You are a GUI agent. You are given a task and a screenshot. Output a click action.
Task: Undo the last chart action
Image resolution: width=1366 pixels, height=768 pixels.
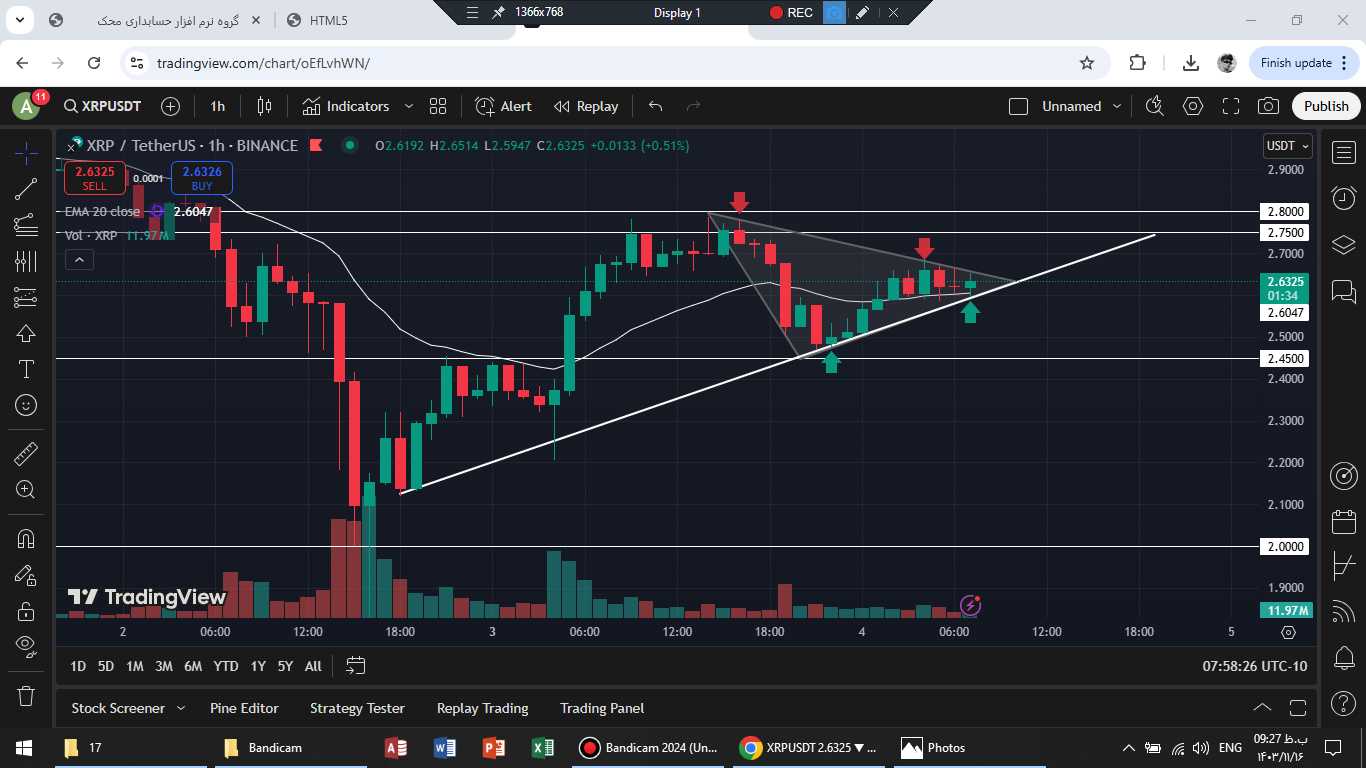pyautogui.click(x=655, y=106)
